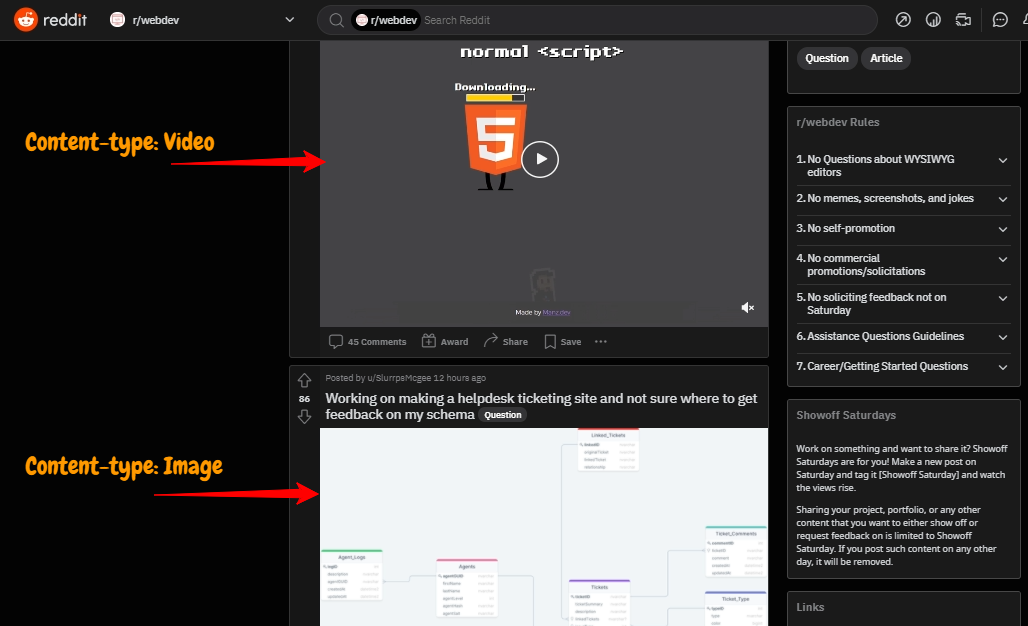Downvote the helpdesk ticketing site post
Screen dimensions: 1028x626
coord(304,417)
